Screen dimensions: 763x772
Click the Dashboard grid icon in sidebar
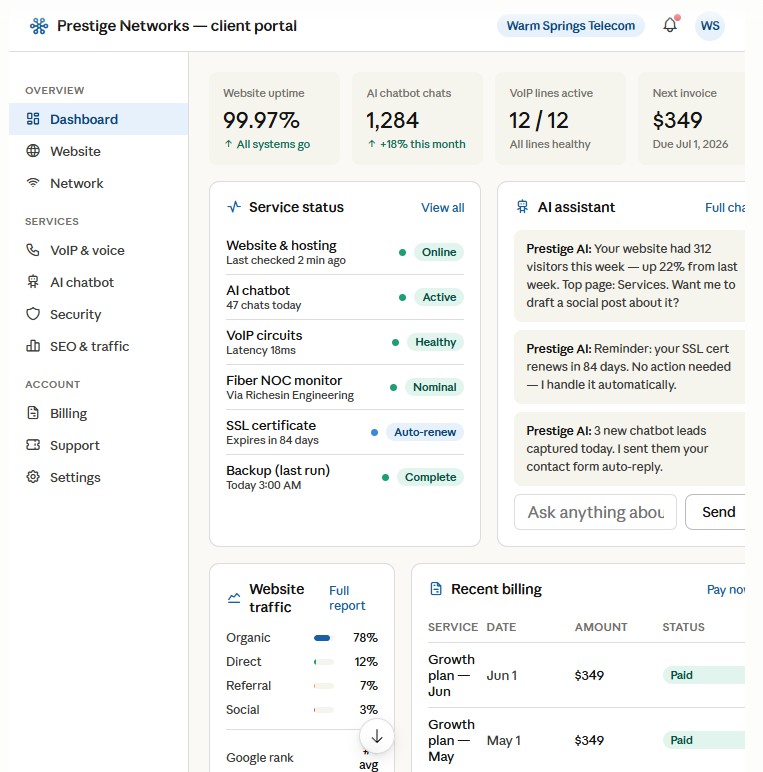(x=33, y=119)
